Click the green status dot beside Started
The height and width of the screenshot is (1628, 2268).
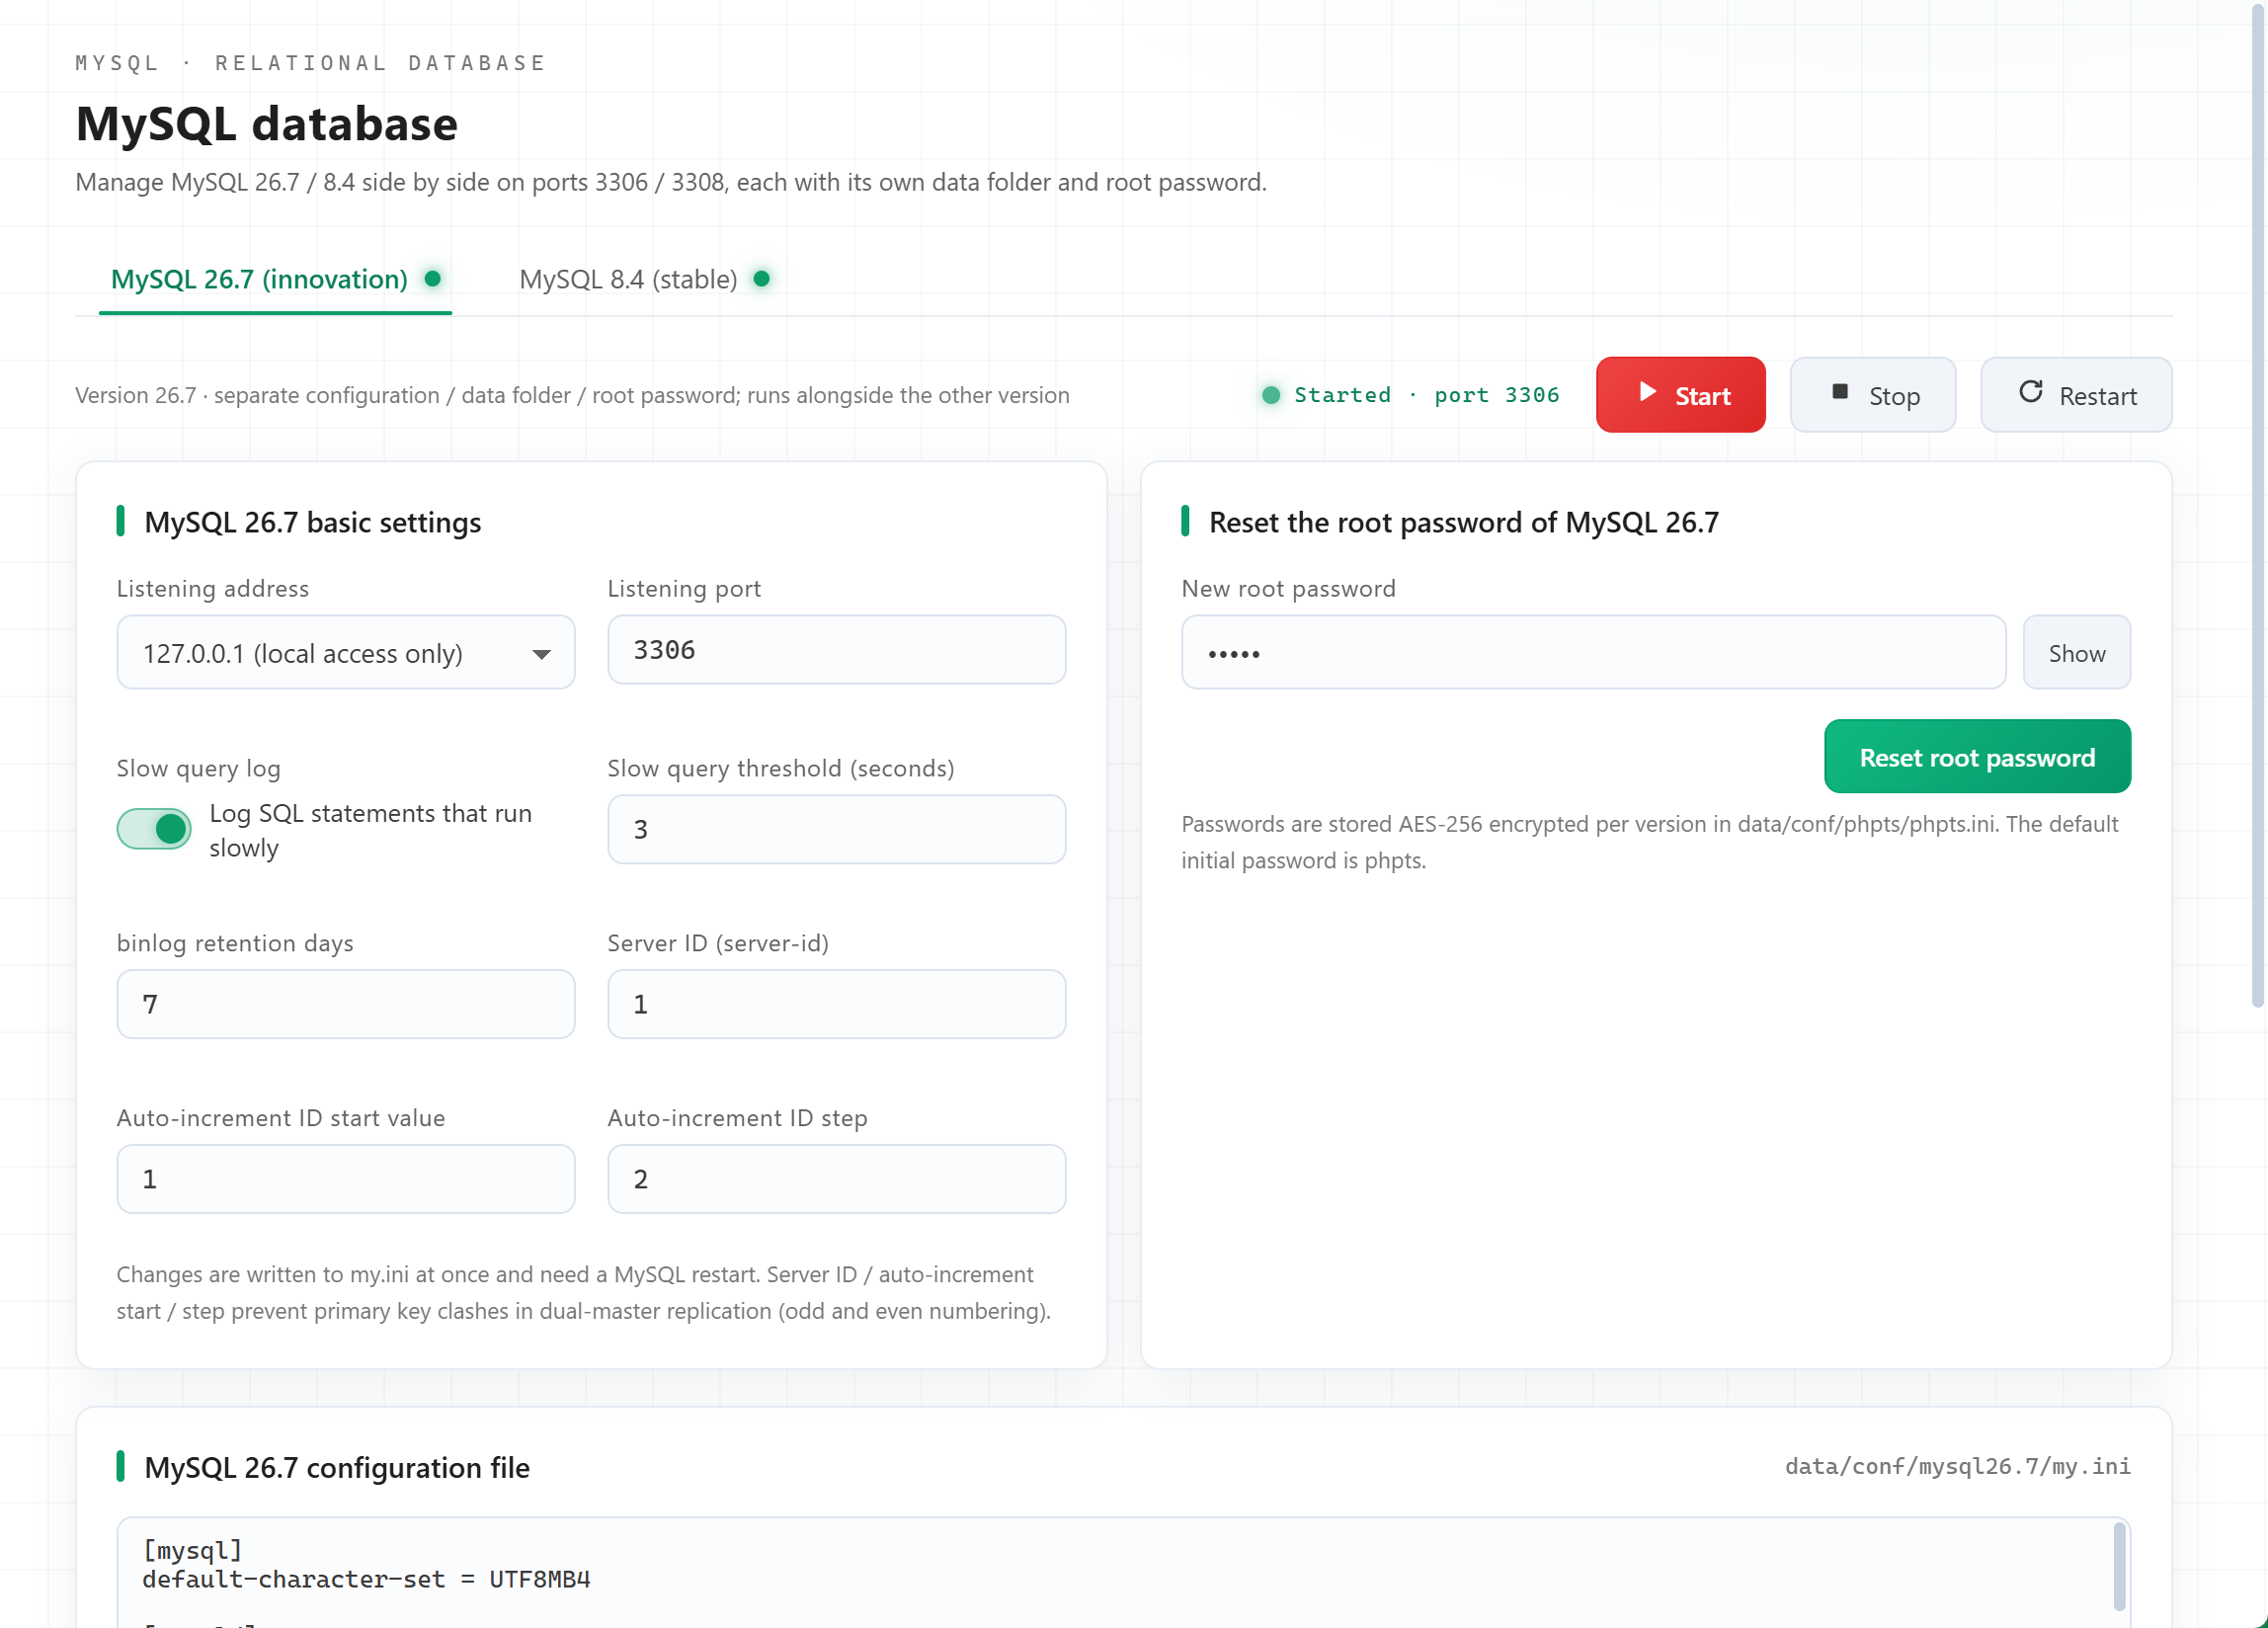tap(1271, 395)
